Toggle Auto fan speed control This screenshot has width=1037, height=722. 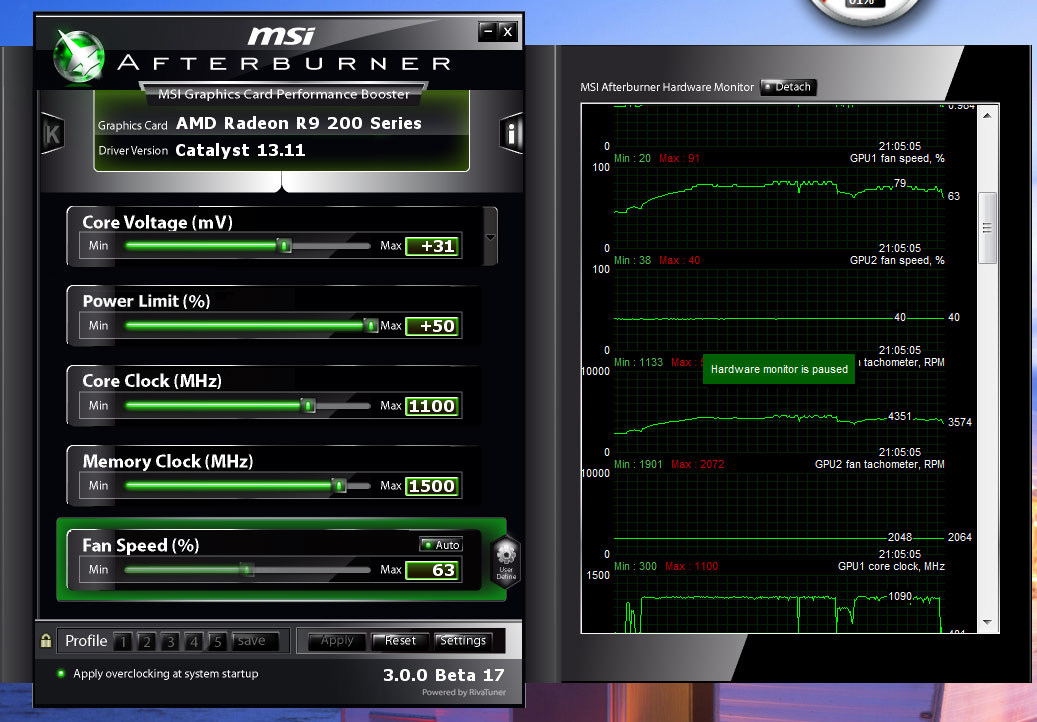[x=441, y=545]
